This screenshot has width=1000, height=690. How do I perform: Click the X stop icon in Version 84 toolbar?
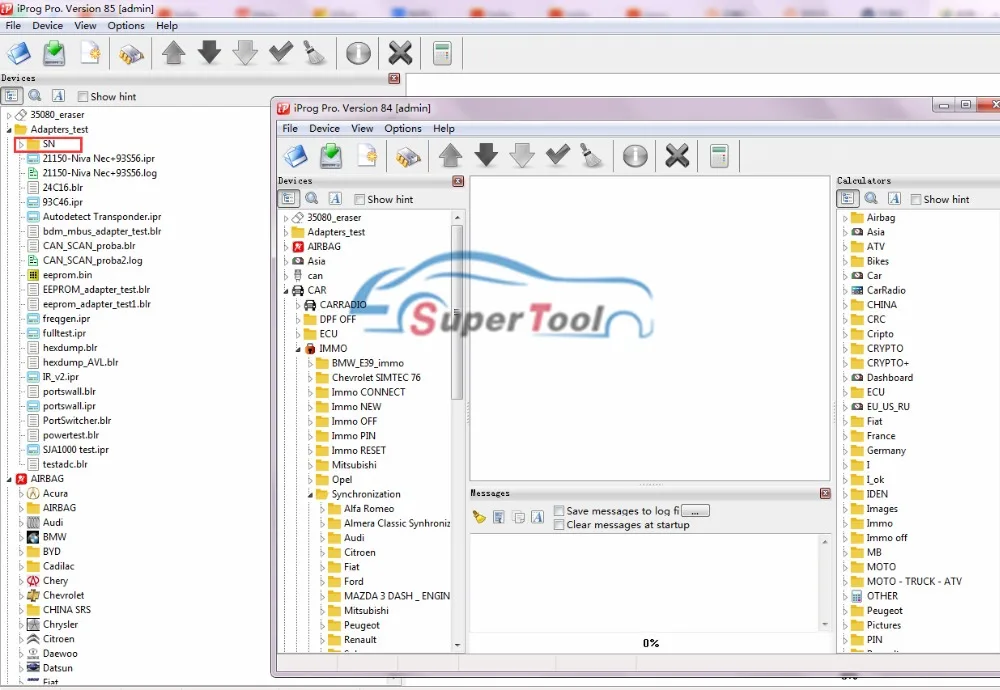677,156
